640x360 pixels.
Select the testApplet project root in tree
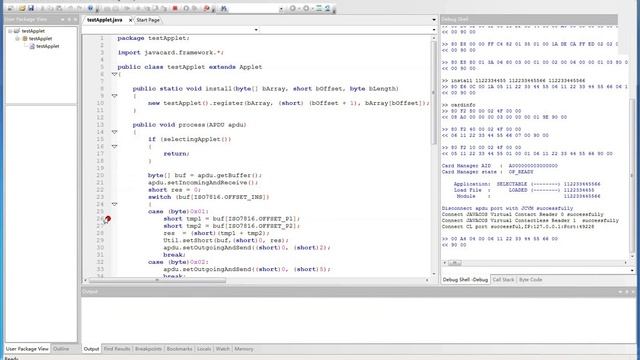coord(33,31)
